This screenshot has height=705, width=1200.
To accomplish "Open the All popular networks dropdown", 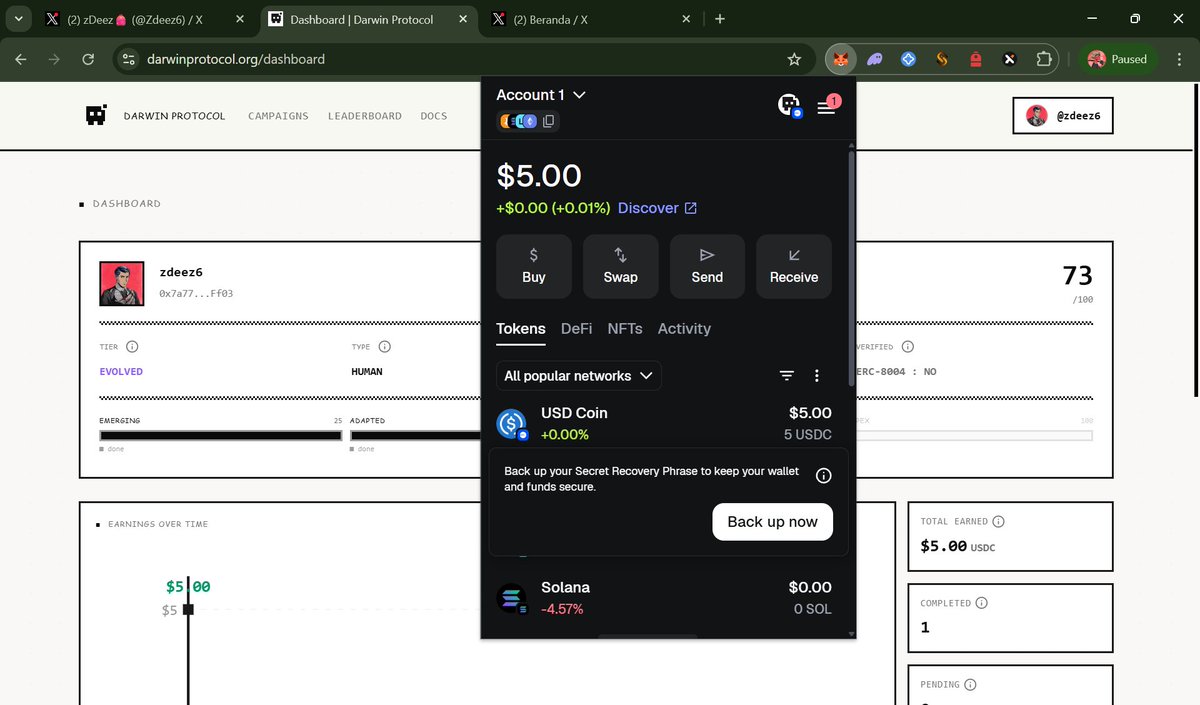I will [578, 376].
